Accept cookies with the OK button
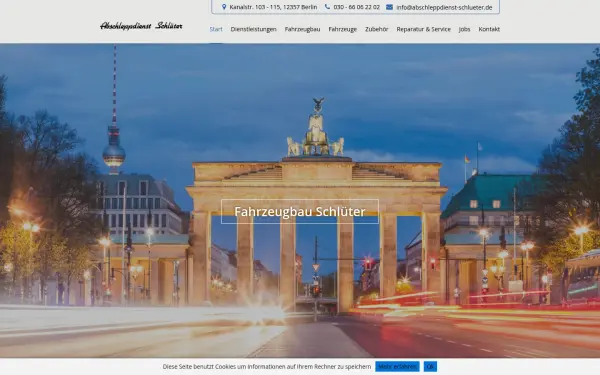The height and width of the screenshot is (375, 600). 430,367
